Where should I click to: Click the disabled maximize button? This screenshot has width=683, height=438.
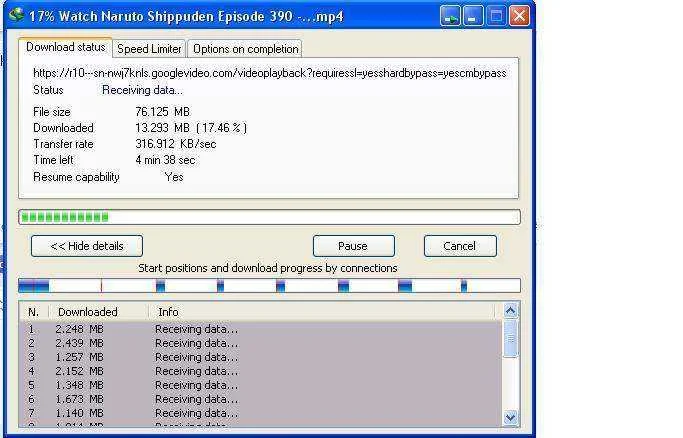click(x=496, y=17)
